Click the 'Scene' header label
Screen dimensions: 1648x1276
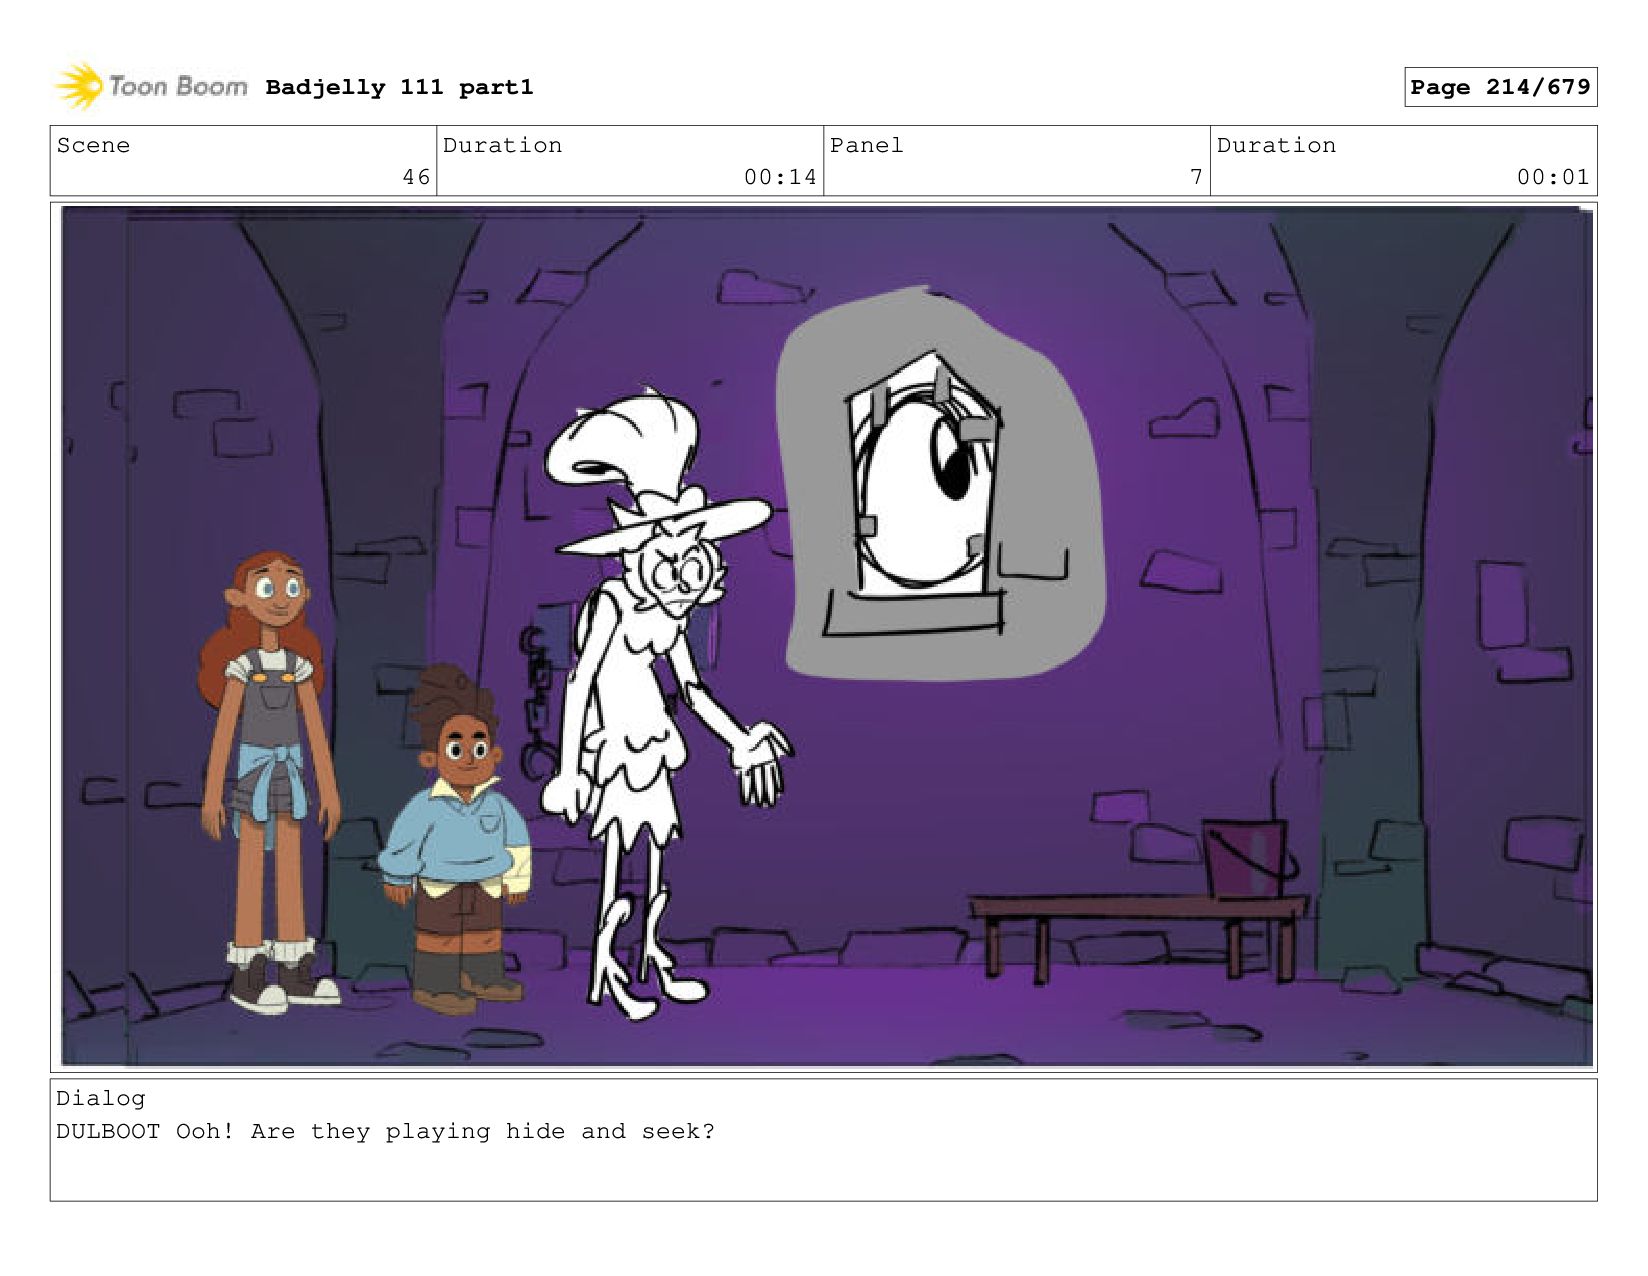[93, 145]
